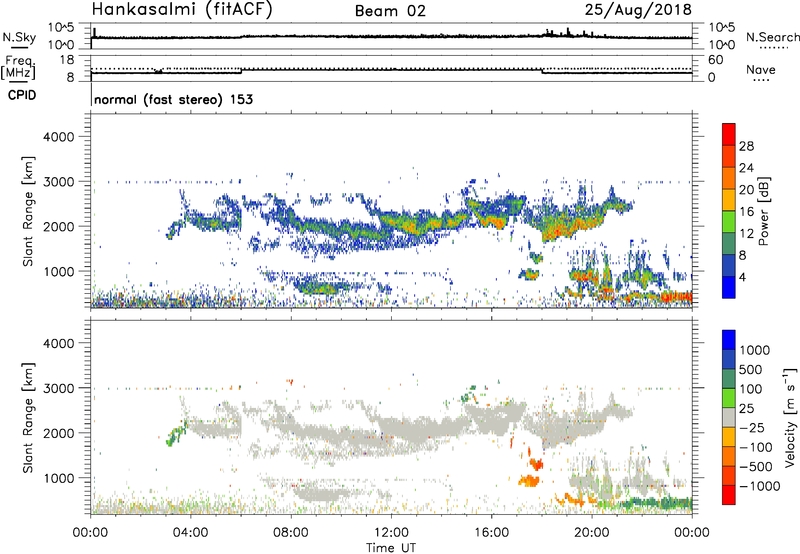Viewport: 800px width, 554px height.
Task: Click the "Nave" legend label
Action: click(x=761, y=69)
